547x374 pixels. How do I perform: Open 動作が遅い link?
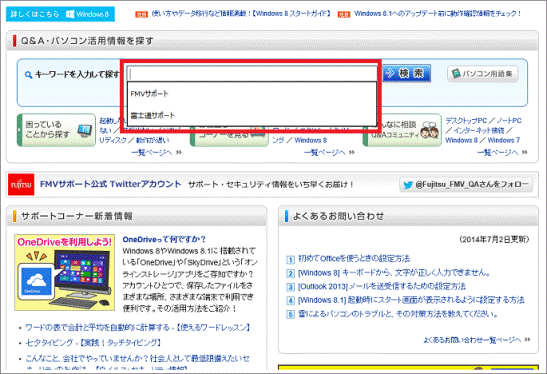[x=152, y=140]
